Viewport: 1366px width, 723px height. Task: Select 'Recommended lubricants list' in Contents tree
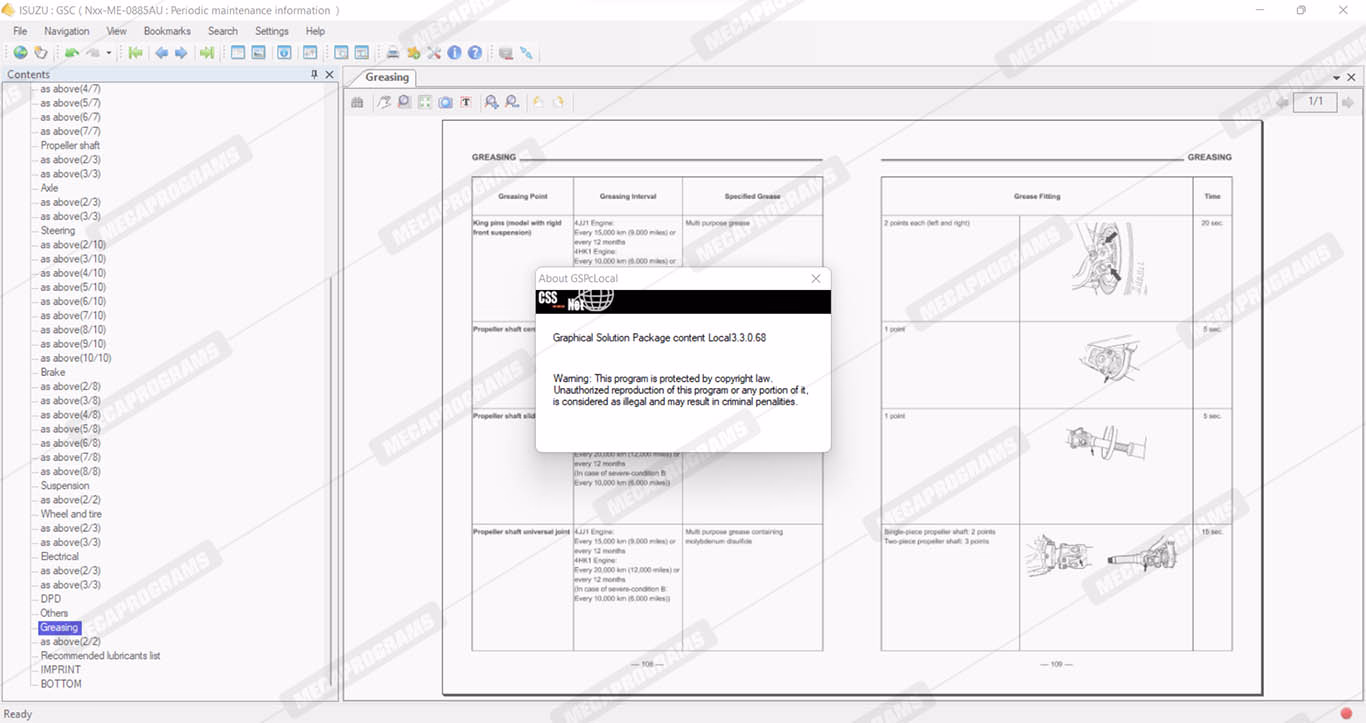point(100,656)
